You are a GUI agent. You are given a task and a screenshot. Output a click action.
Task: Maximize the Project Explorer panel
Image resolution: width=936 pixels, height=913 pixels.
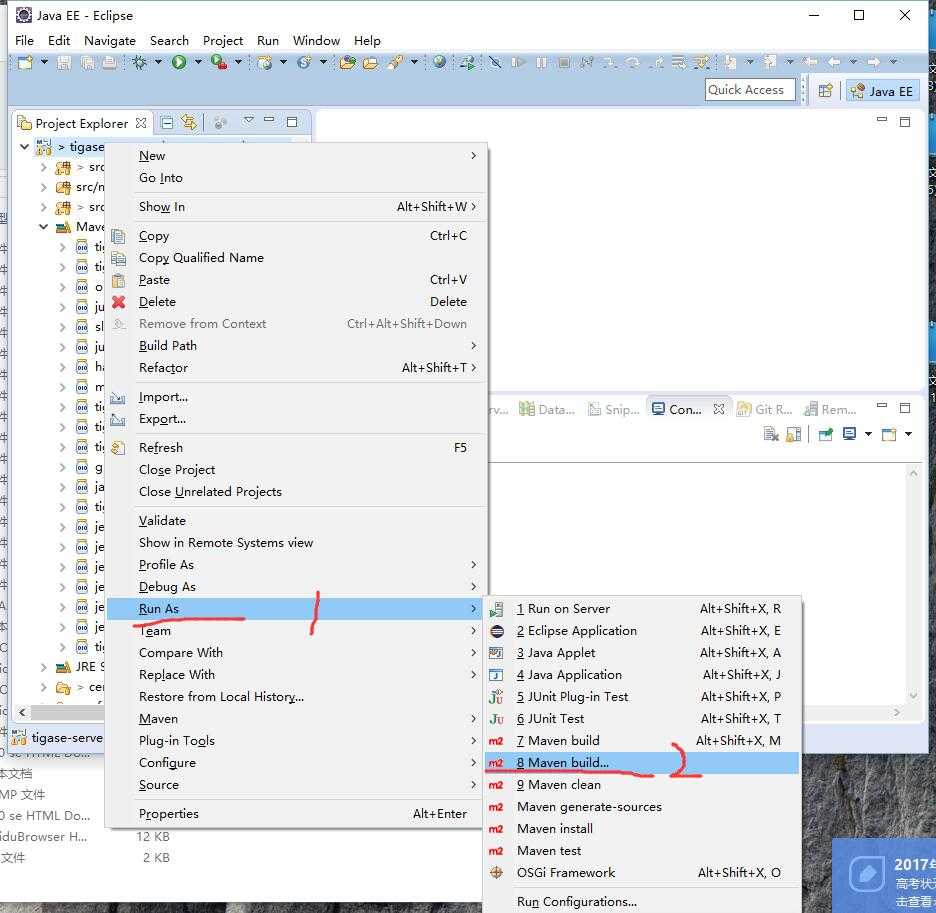[292, 122]
